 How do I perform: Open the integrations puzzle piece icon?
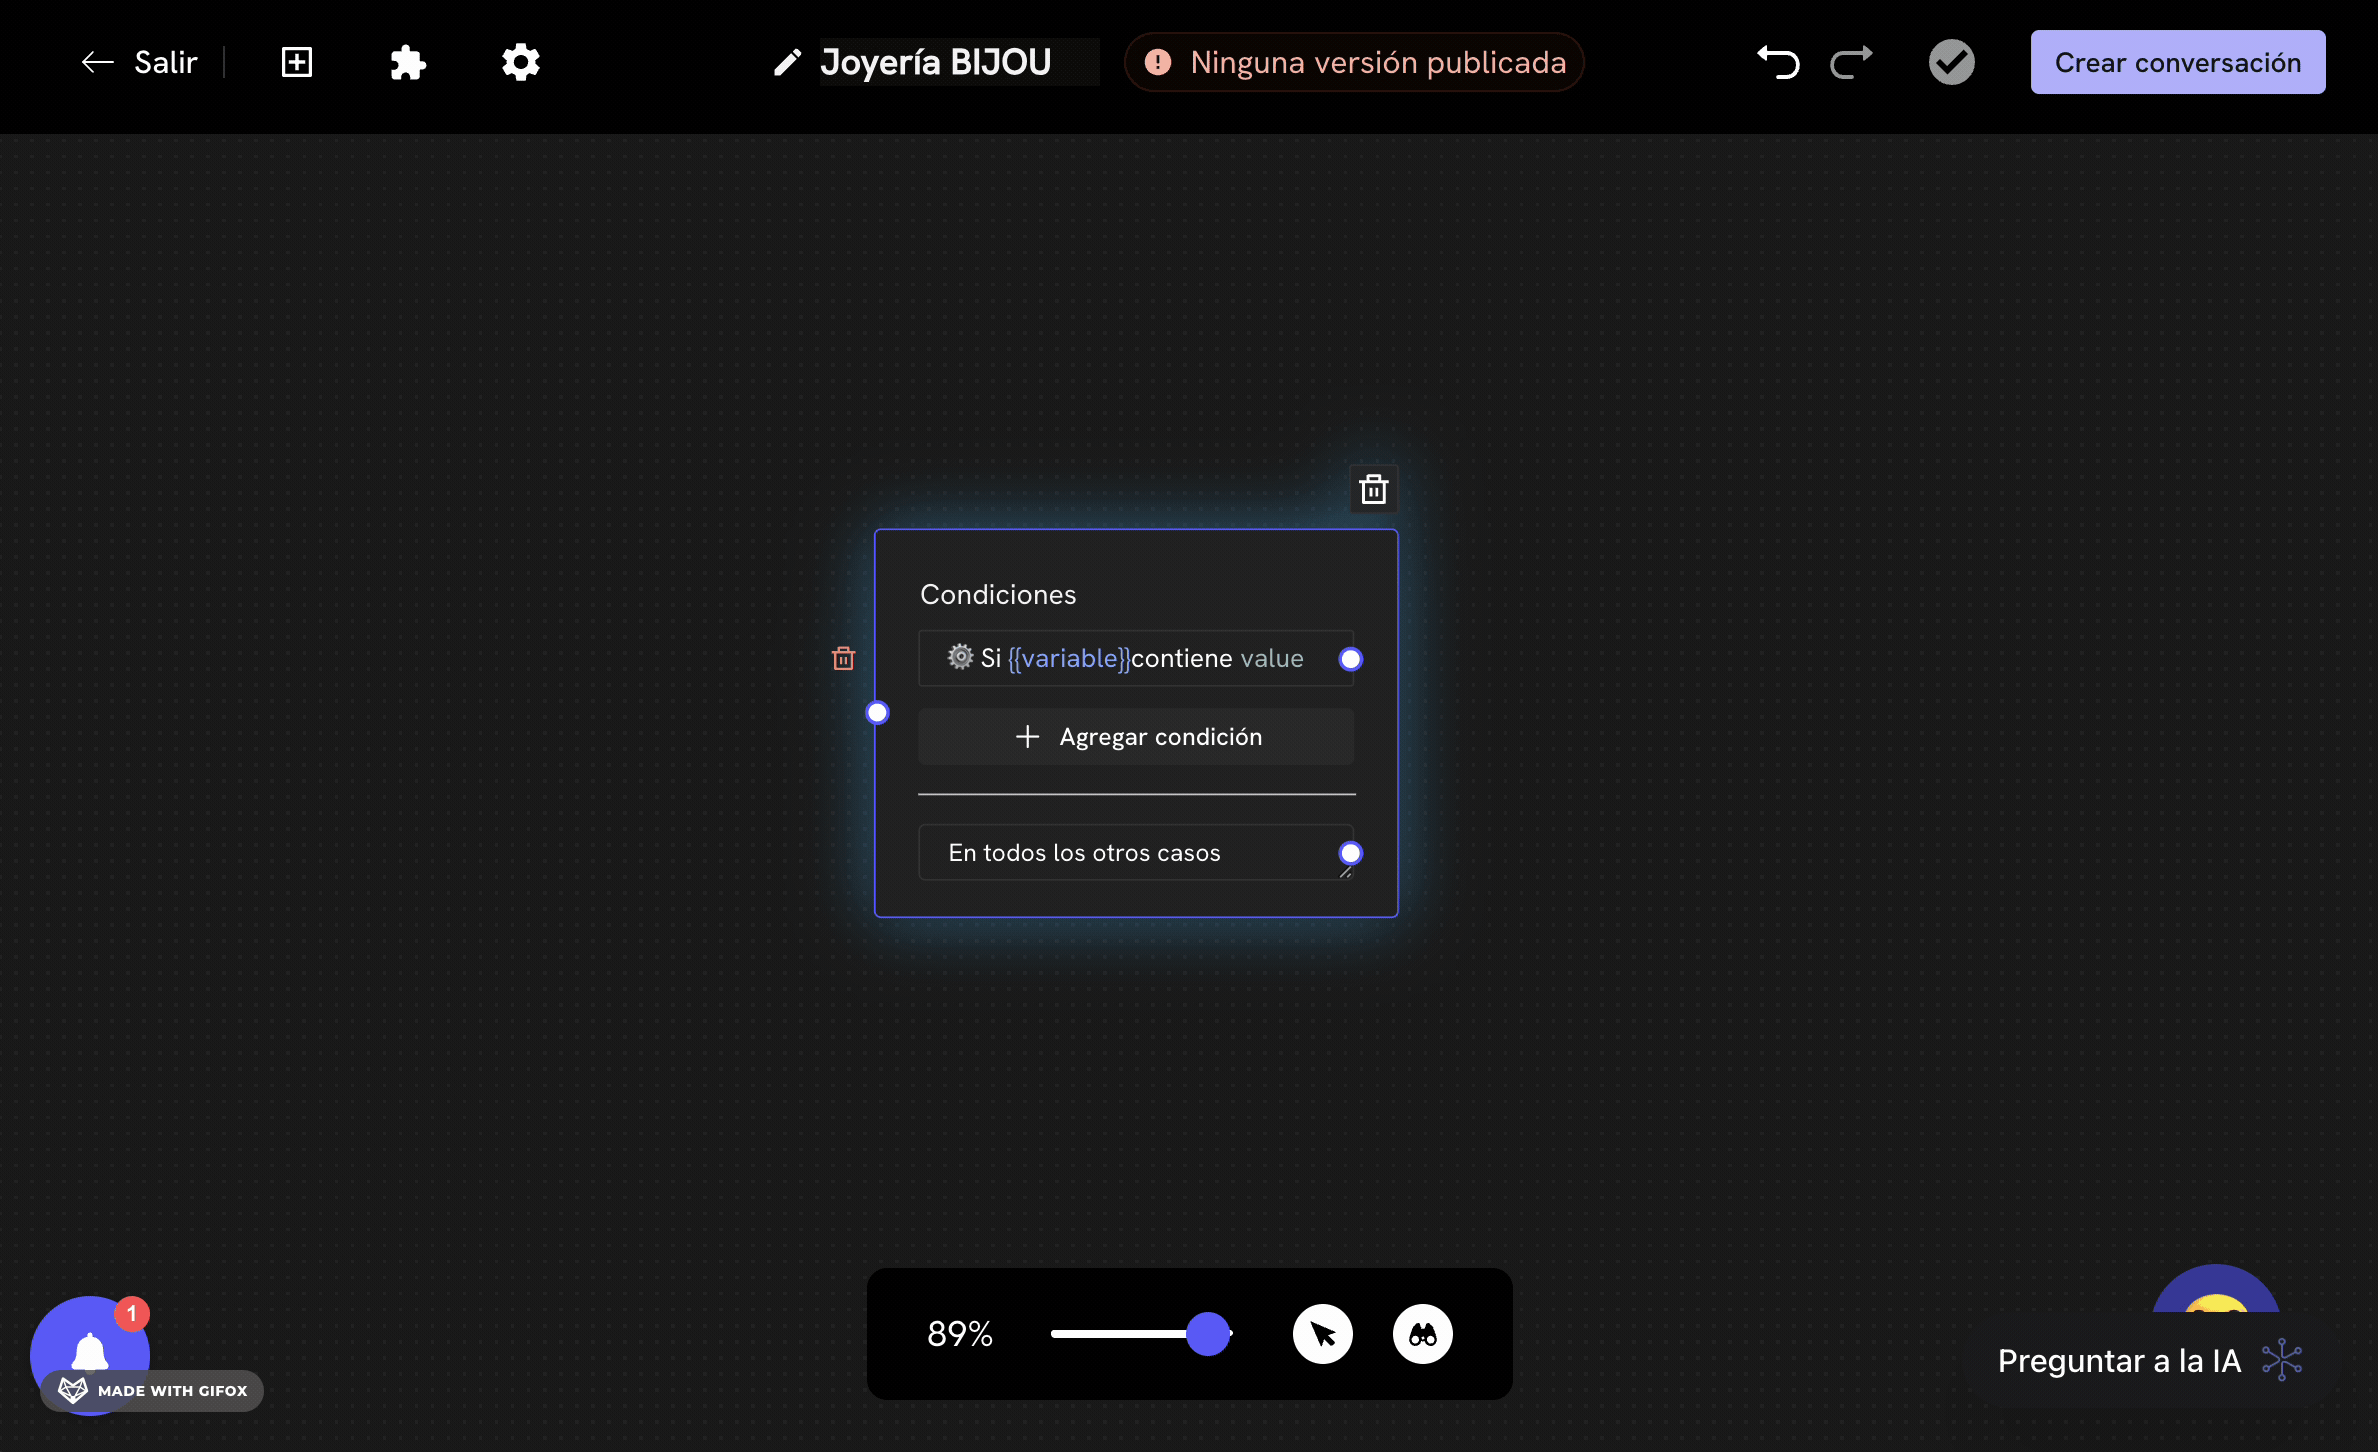(x=408, y=62)
